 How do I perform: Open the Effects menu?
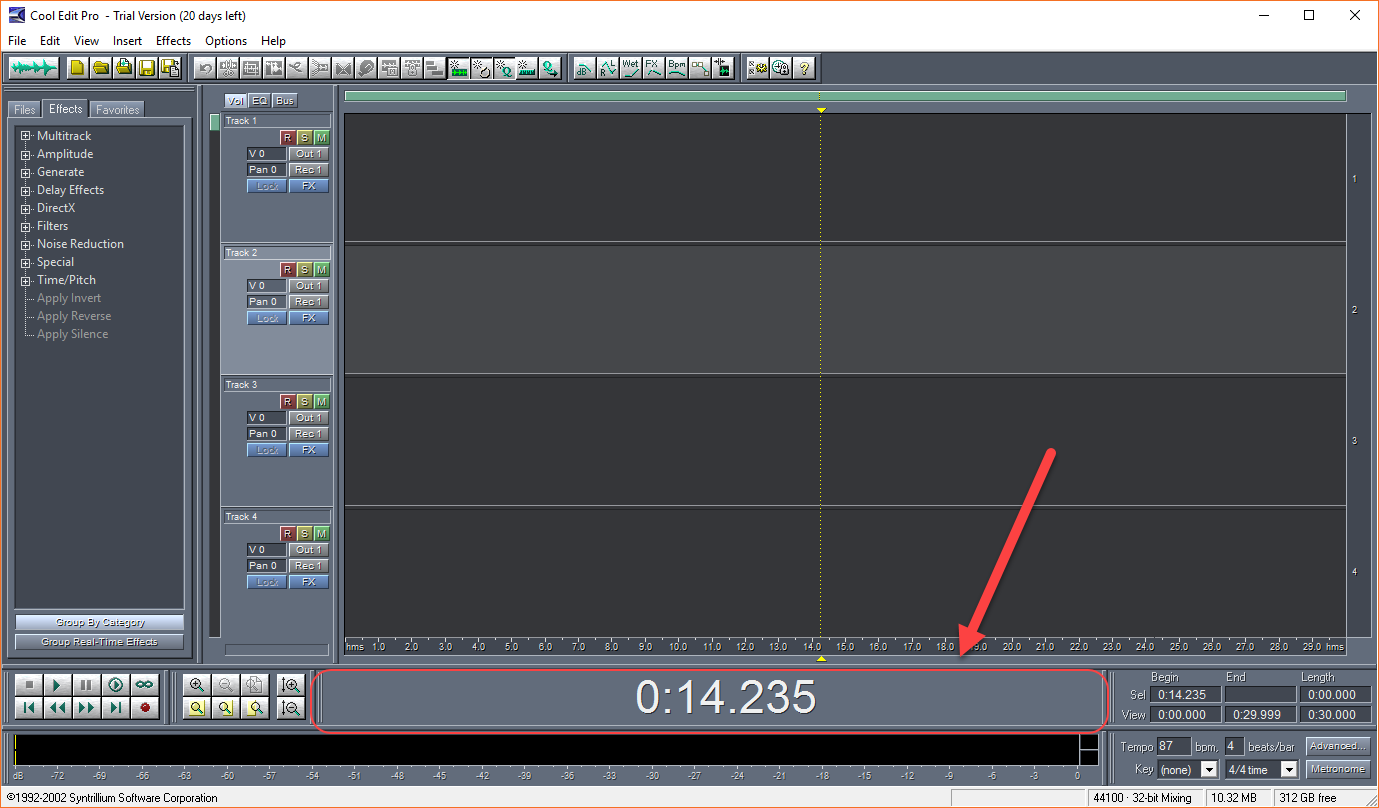point(173,41)
